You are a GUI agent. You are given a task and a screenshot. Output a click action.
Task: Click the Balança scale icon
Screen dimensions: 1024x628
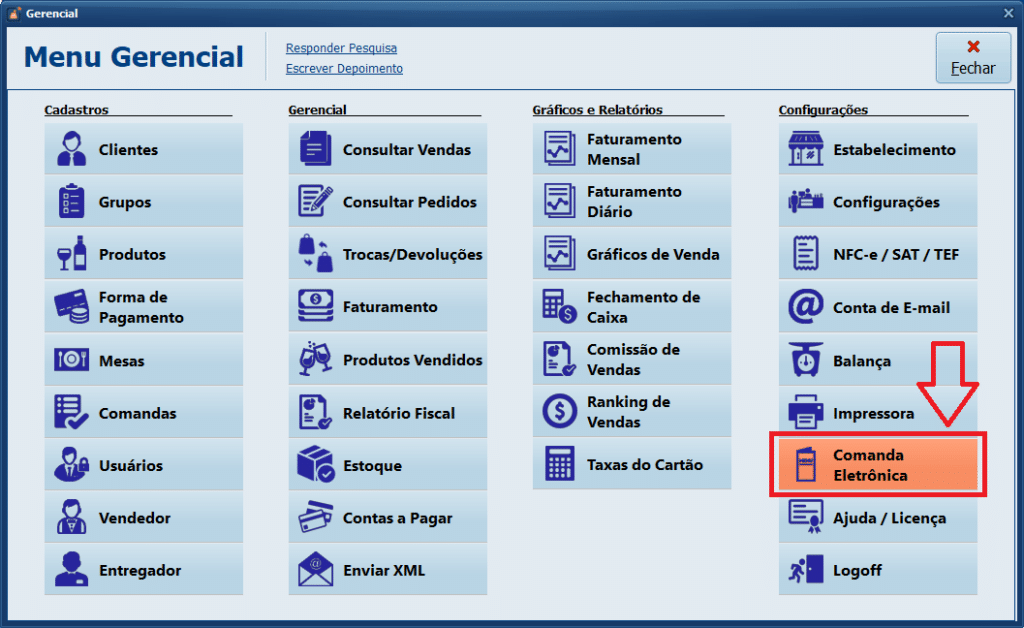coord(806,360)
